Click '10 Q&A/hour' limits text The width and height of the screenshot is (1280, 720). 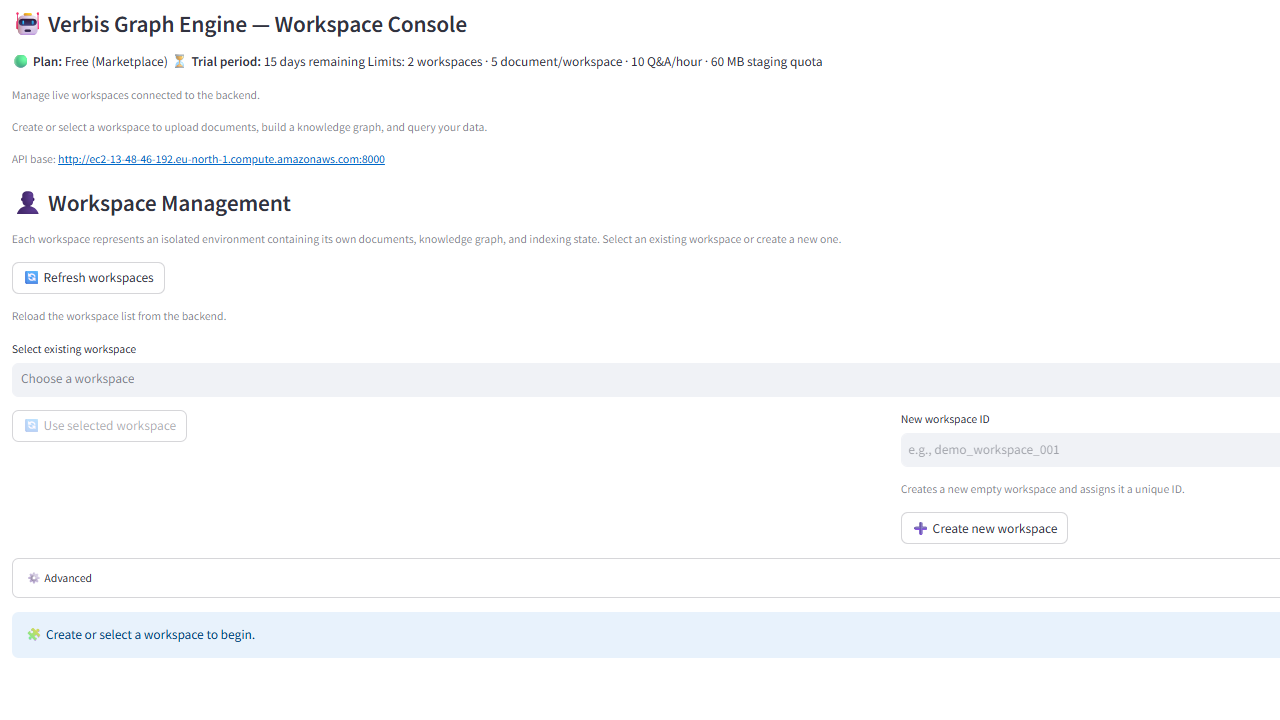tap(666, 62)
